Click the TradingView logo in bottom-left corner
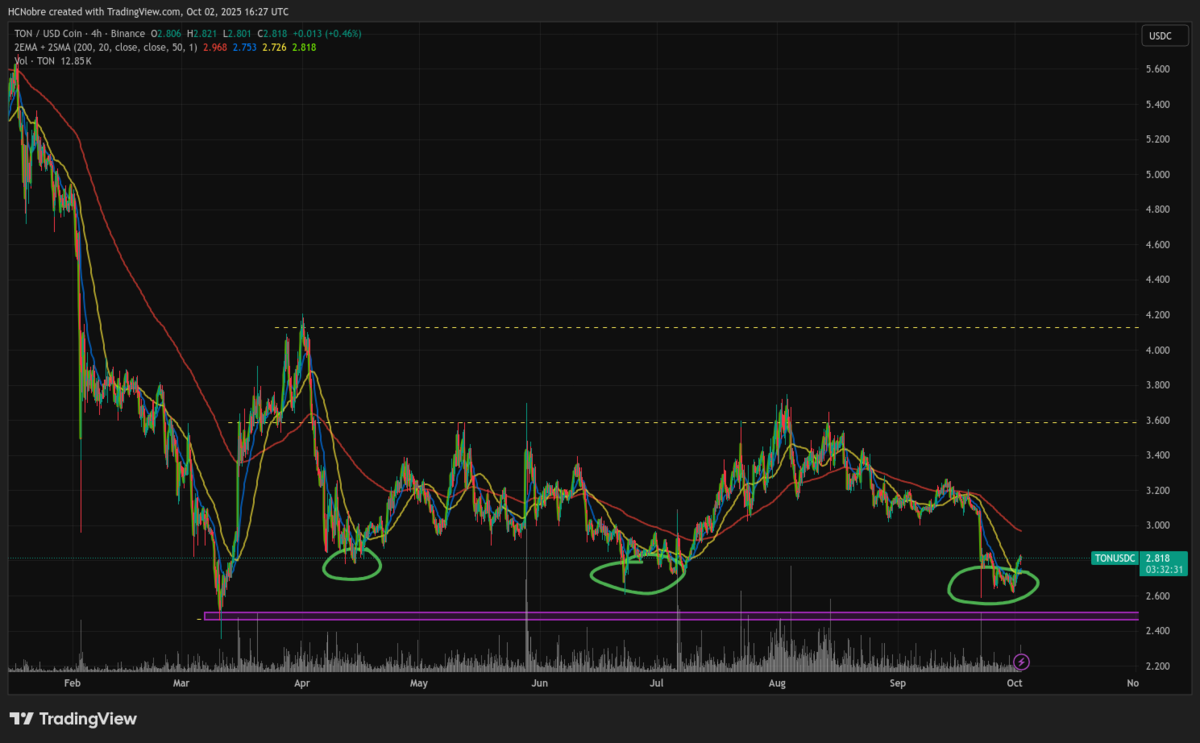 click(x=73, y=719)
